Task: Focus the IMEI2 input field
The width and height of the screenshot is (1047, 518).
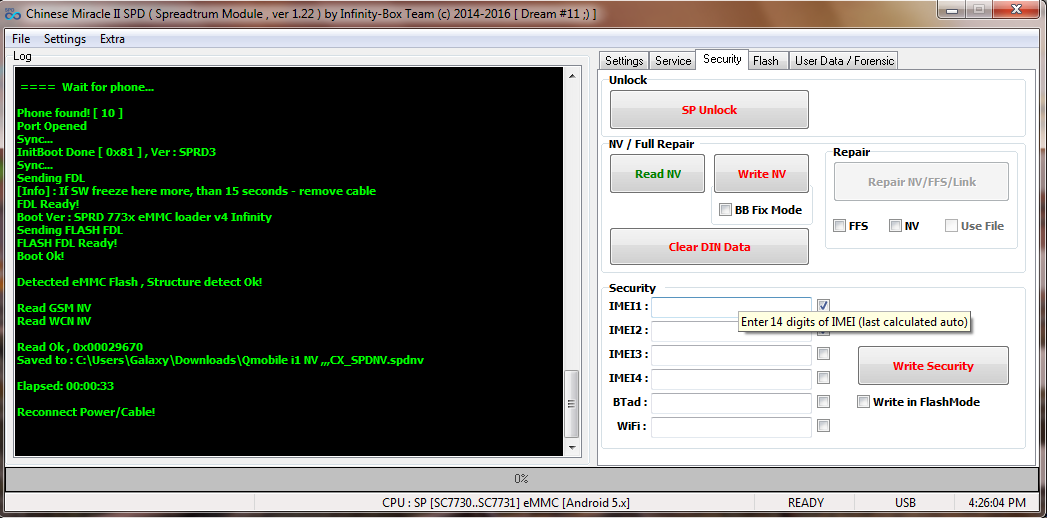Action: [x=732, y=331]
